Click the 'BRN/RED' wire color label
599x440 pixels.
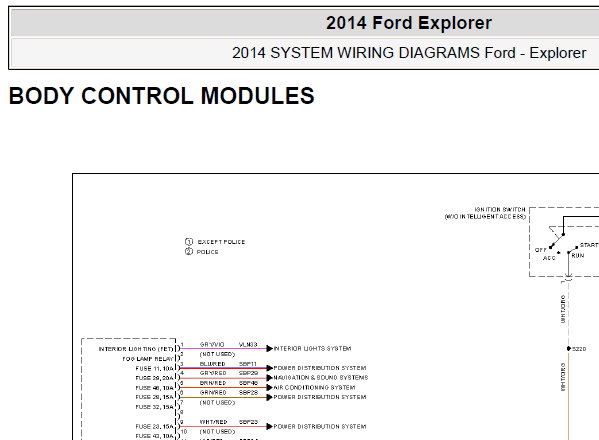[213, 383]
